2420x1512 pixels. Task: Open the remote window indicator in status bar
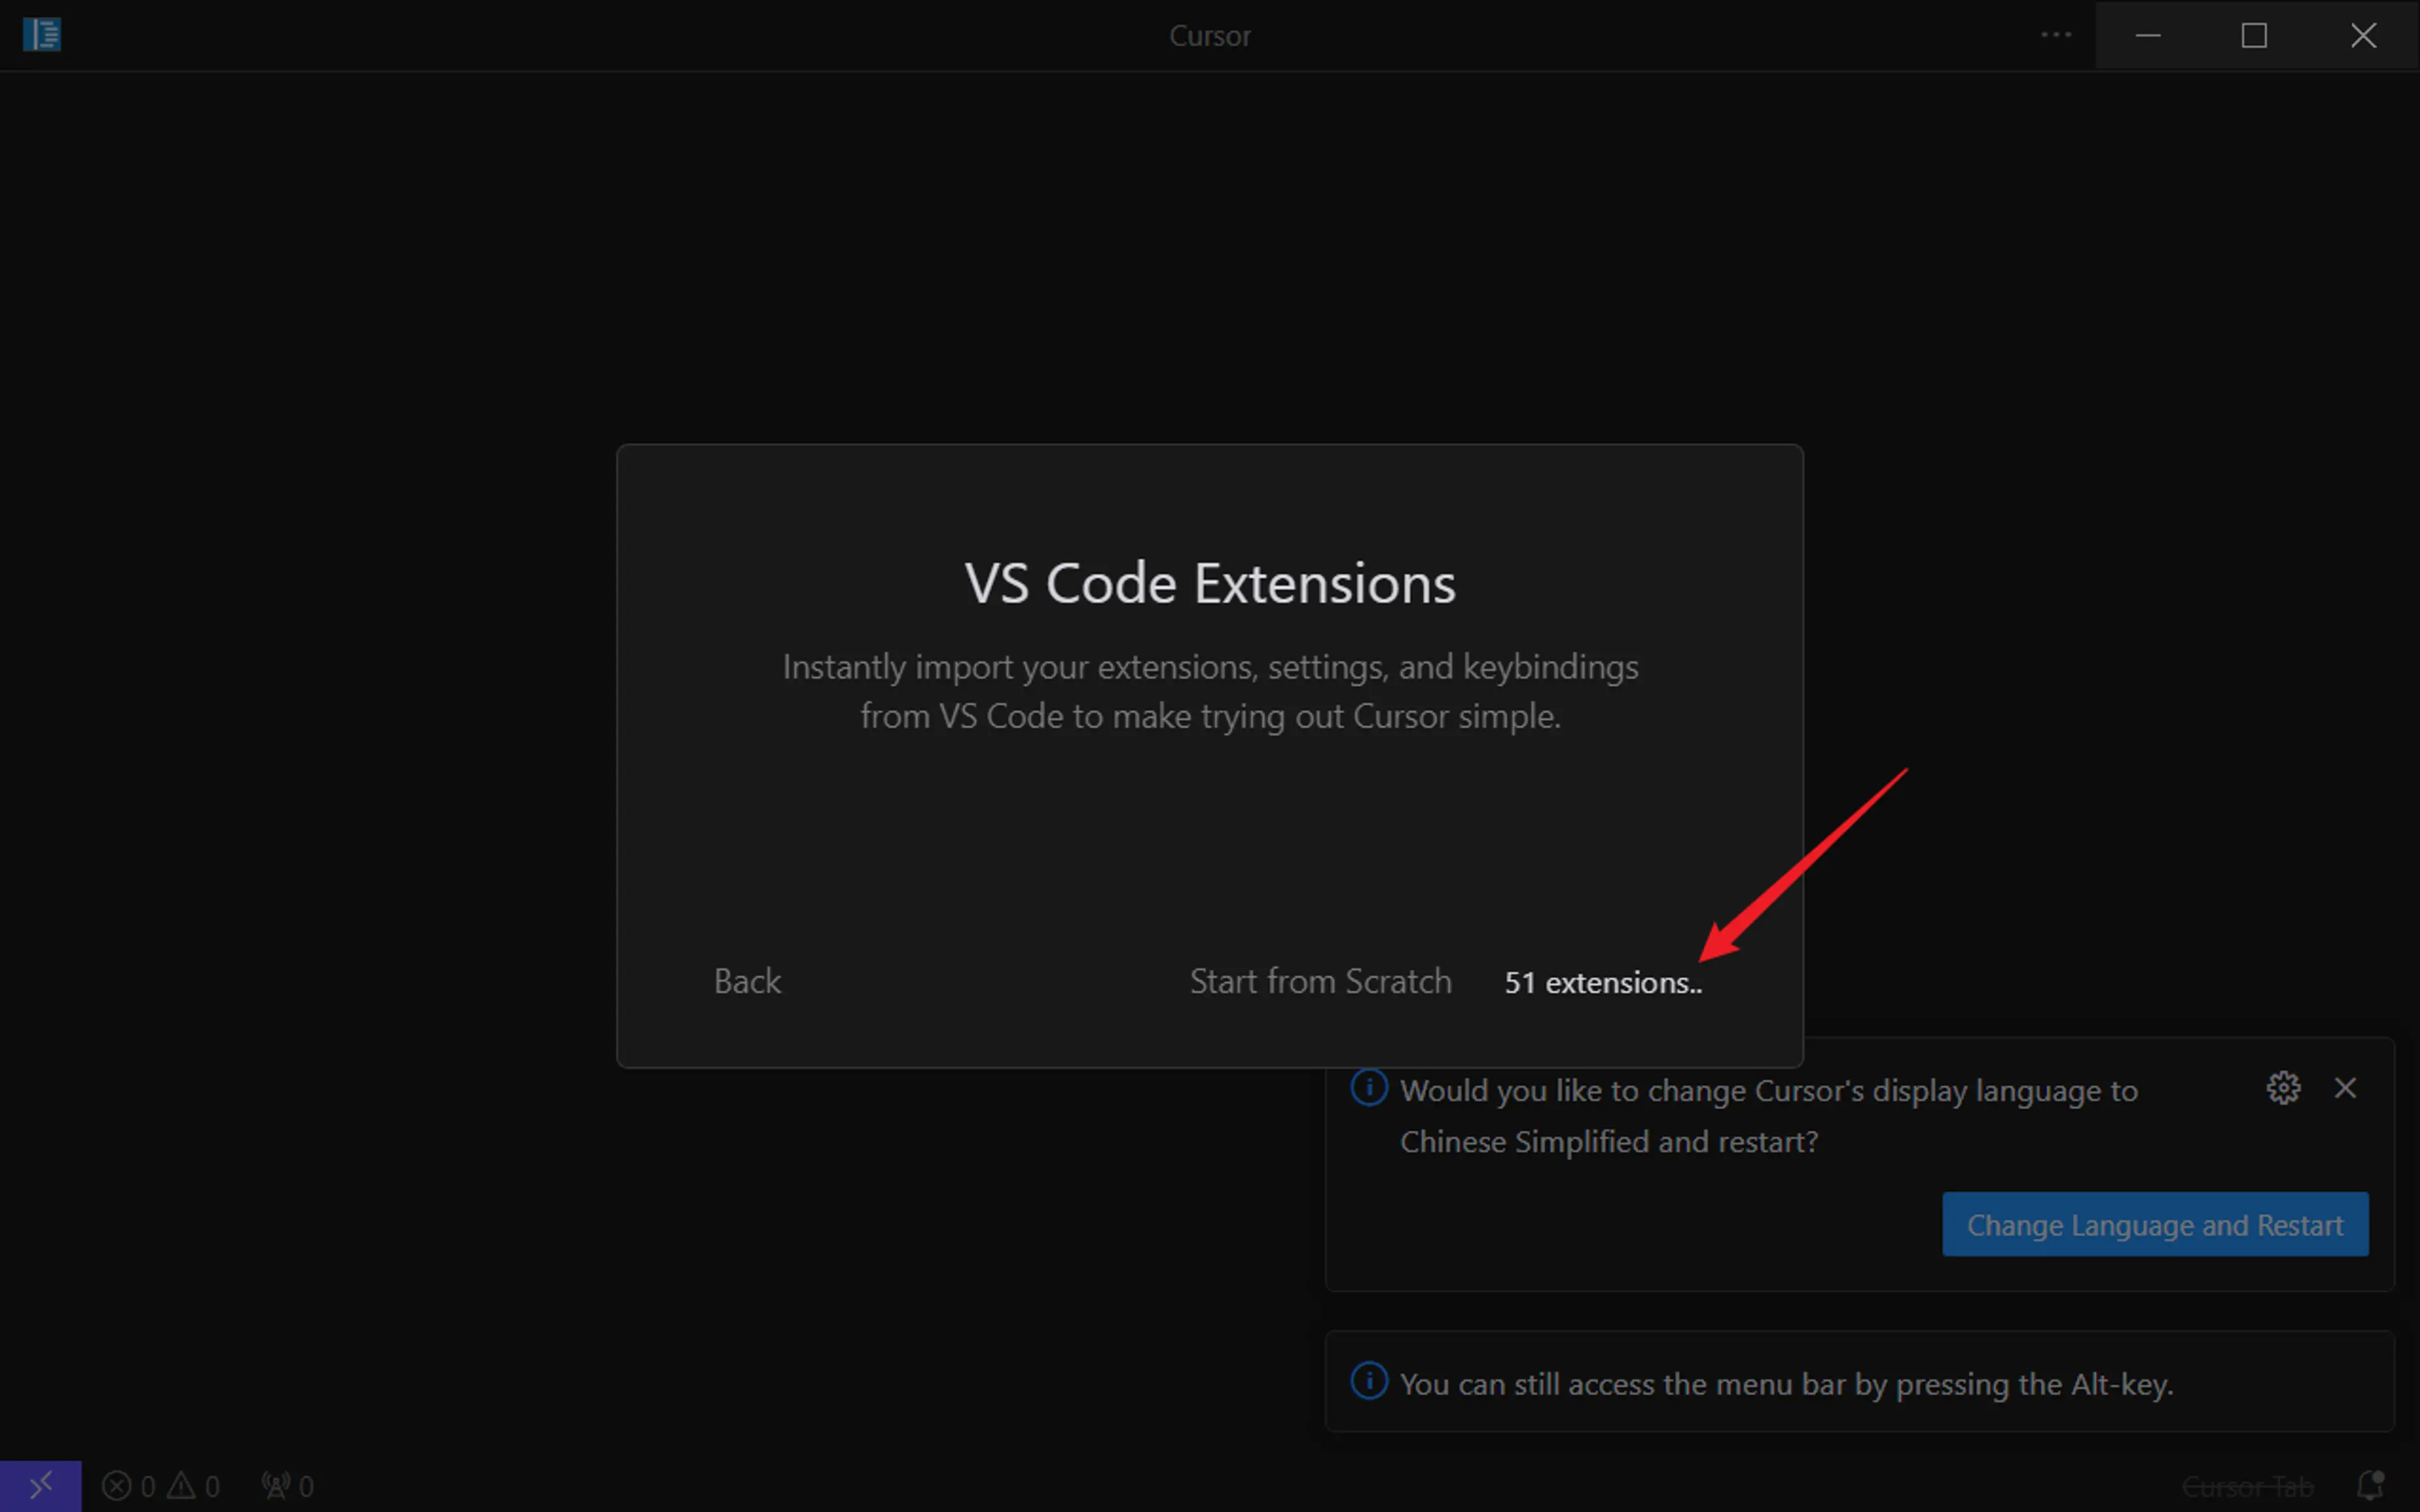tap(40, 1486)
